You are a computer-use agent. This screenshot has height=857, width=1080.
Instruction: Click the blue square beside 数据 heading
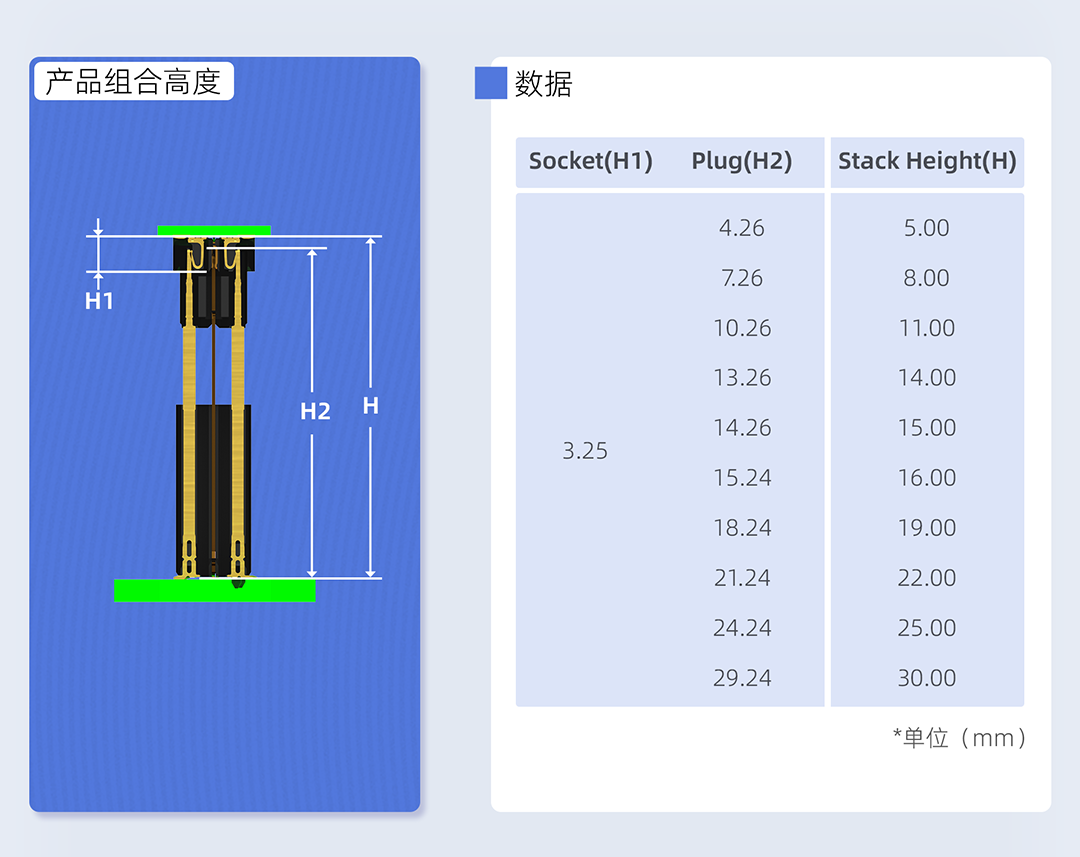click(x=491, y=84)
